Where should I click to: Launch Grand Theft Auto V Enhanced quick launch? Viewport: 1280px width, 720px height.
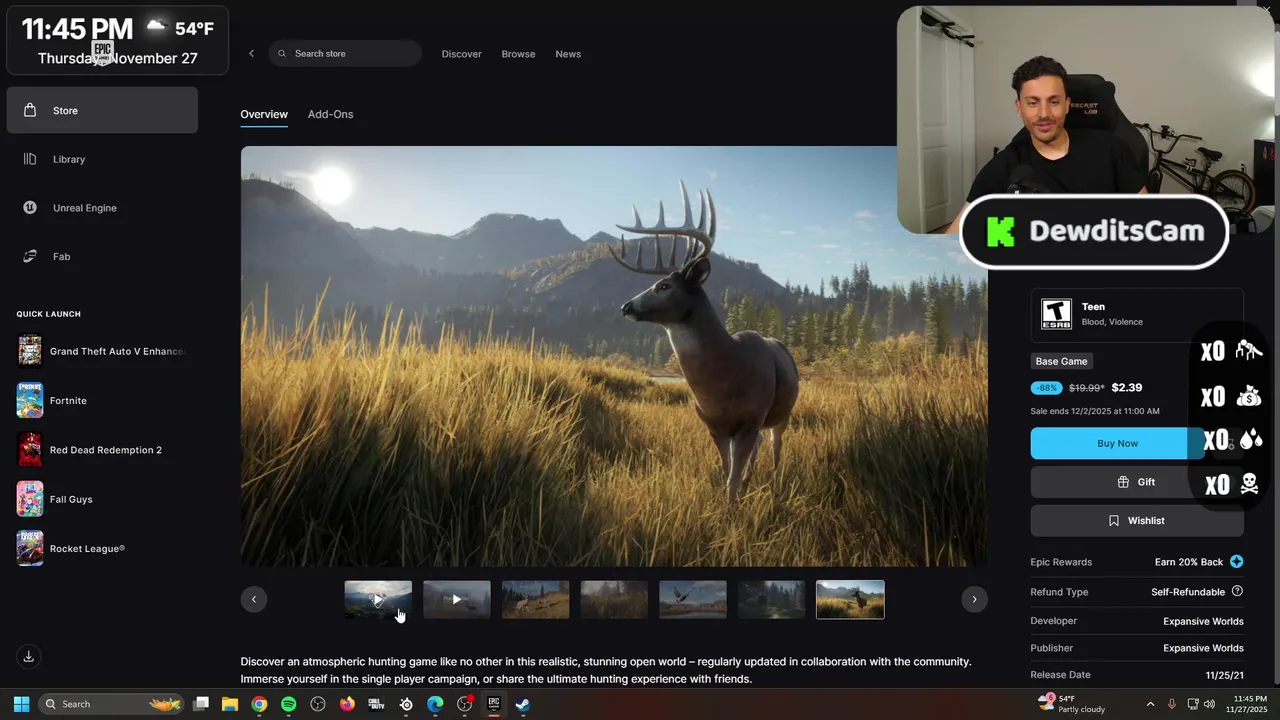(x=102, y=351)
